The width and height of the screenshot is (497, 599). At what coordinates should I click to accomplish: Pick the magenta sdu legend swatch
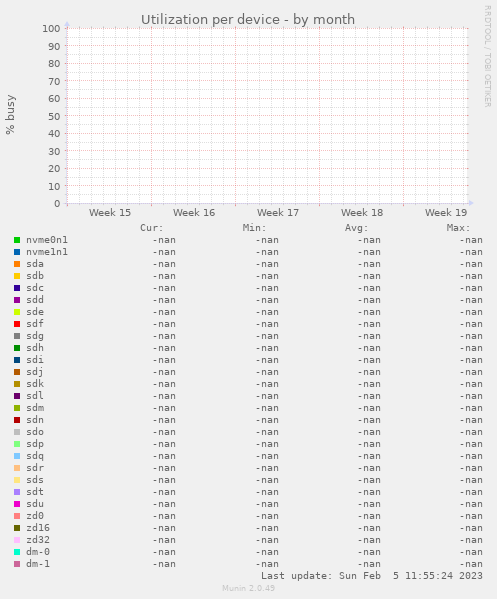coord(17,504)
